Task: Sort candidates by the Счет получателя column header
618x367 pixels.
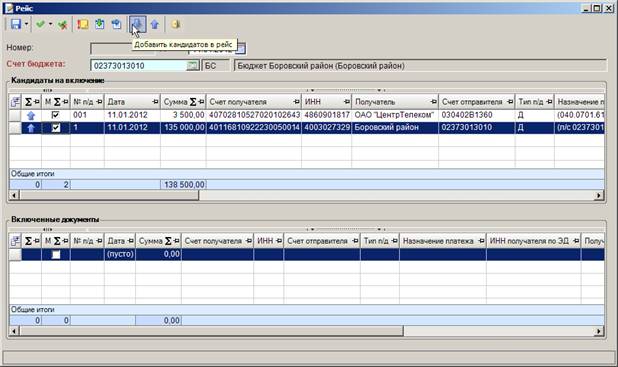Action: (x=254, y=102)
